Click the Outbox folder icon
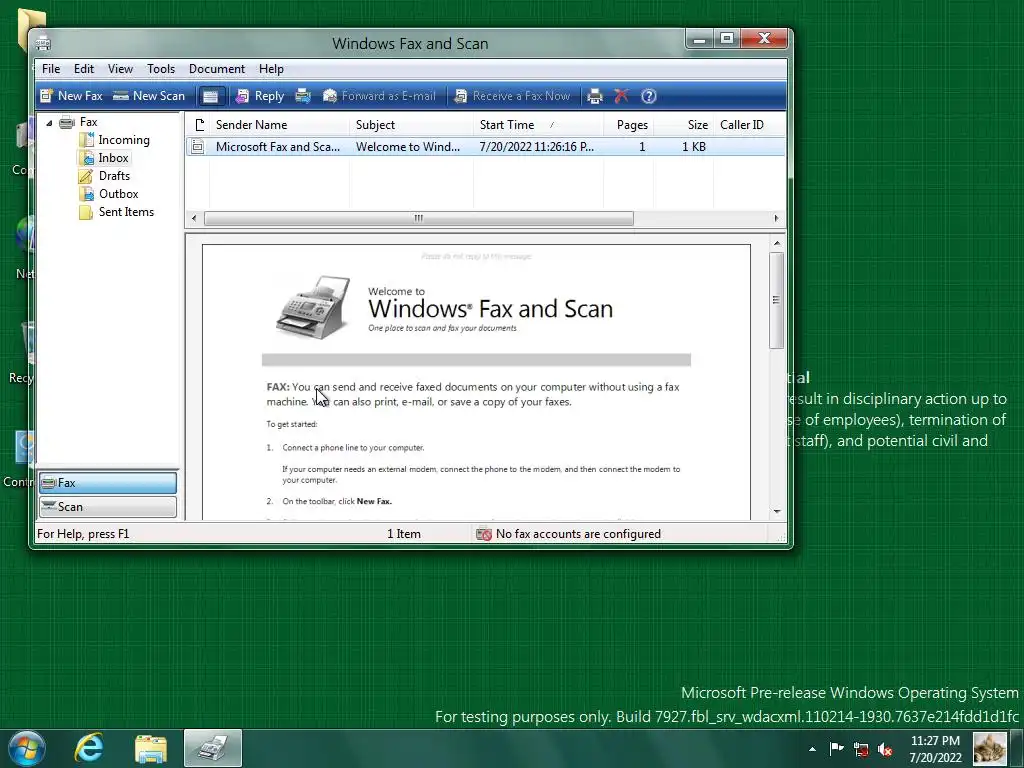The width and height of the screenshot is (1024, 768). point(86,194)
